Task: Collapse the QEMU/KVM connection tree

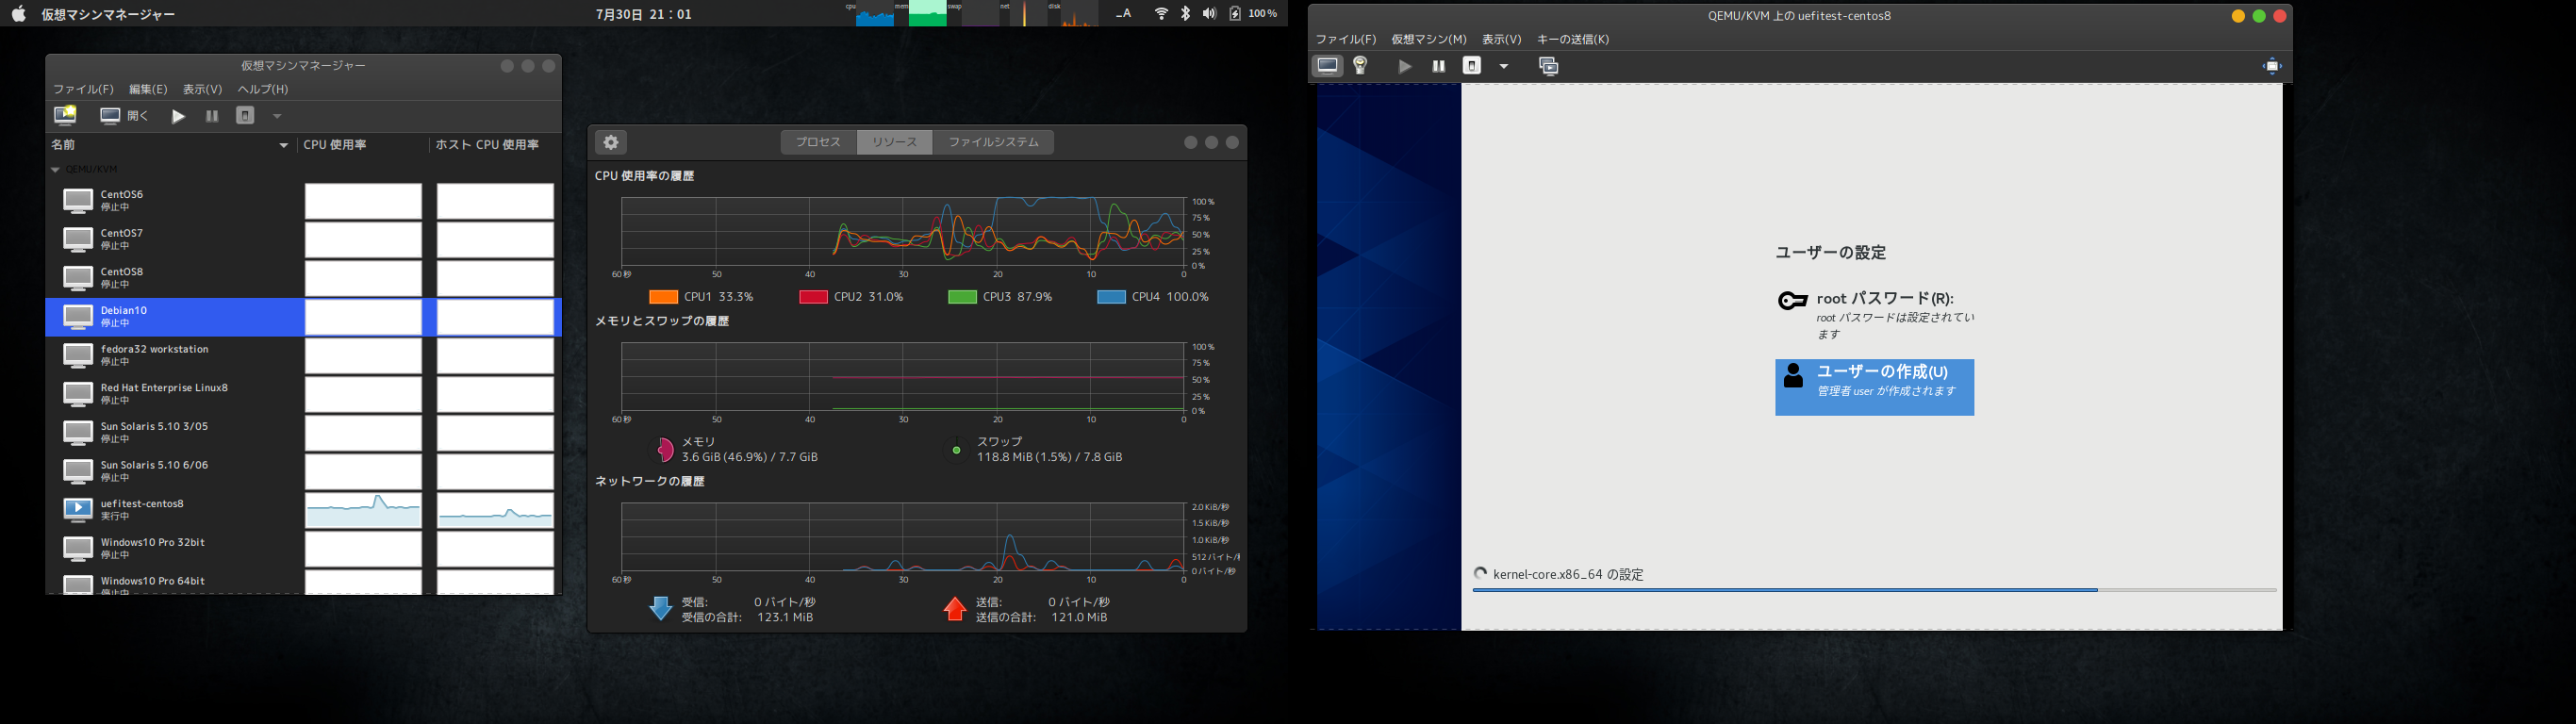Action: 55,170
